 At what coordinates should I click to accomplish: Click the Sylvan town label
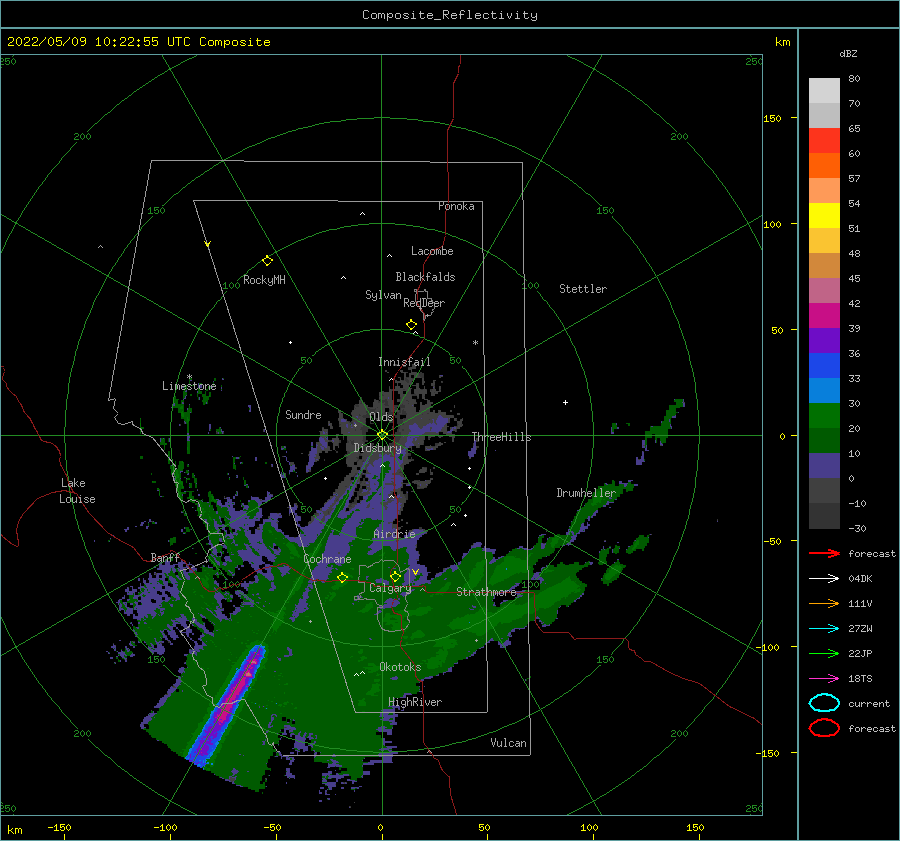click(383, 295)
